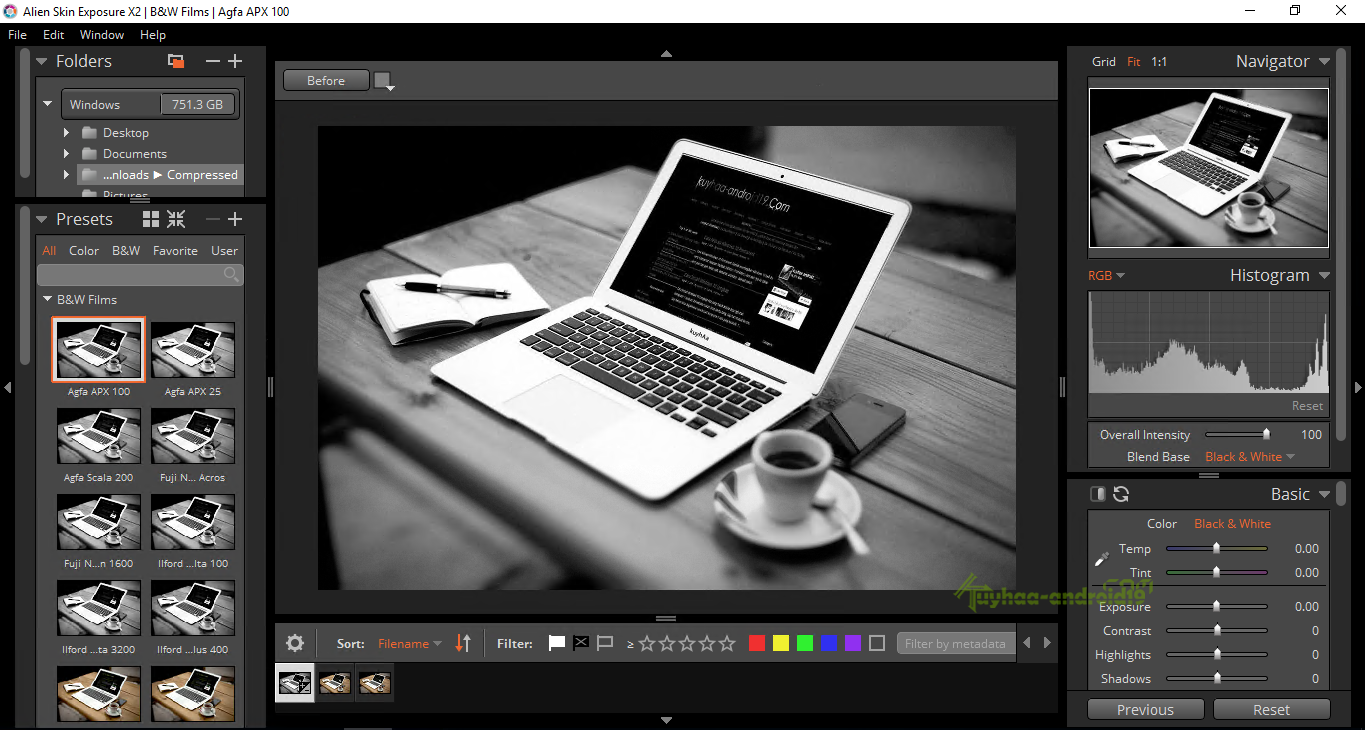The height and width of the screenshot is (730, 1365).
Task: Open the settings gear in the filmstrip toolbar
Action: click(294, 643)
